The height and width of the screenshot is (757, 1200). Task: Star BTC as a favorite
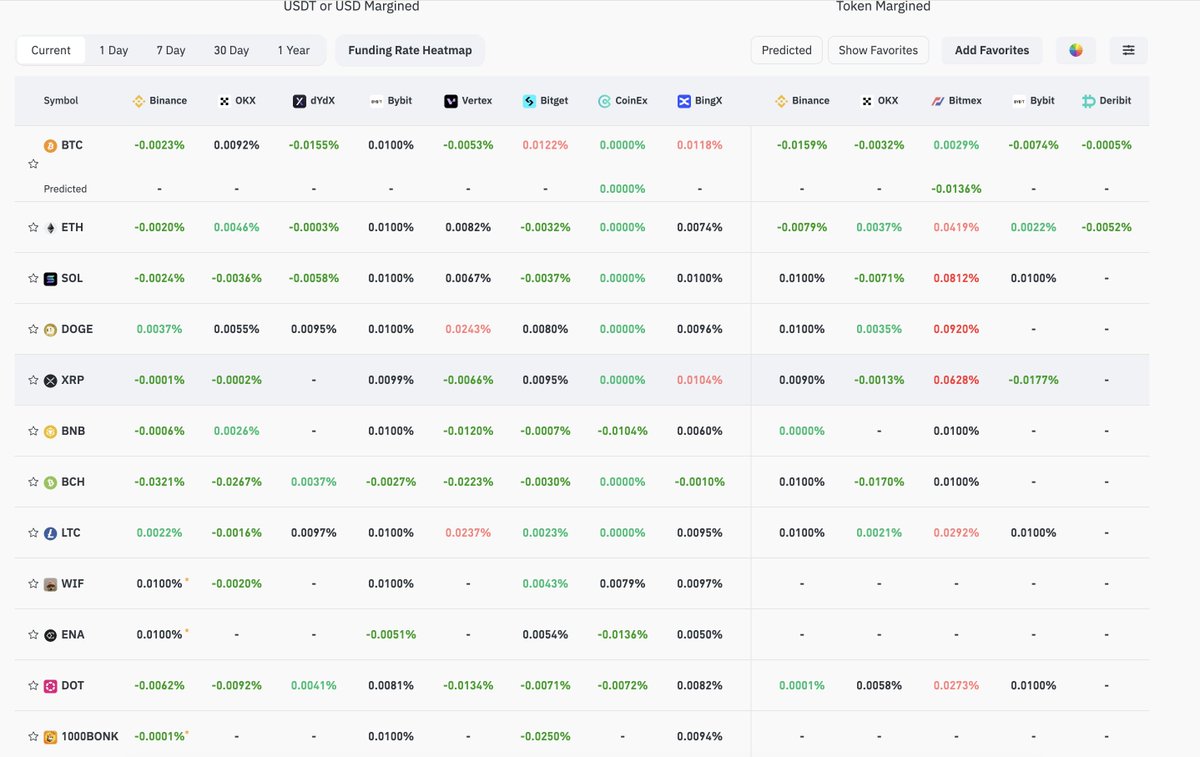tap(33, 163)
